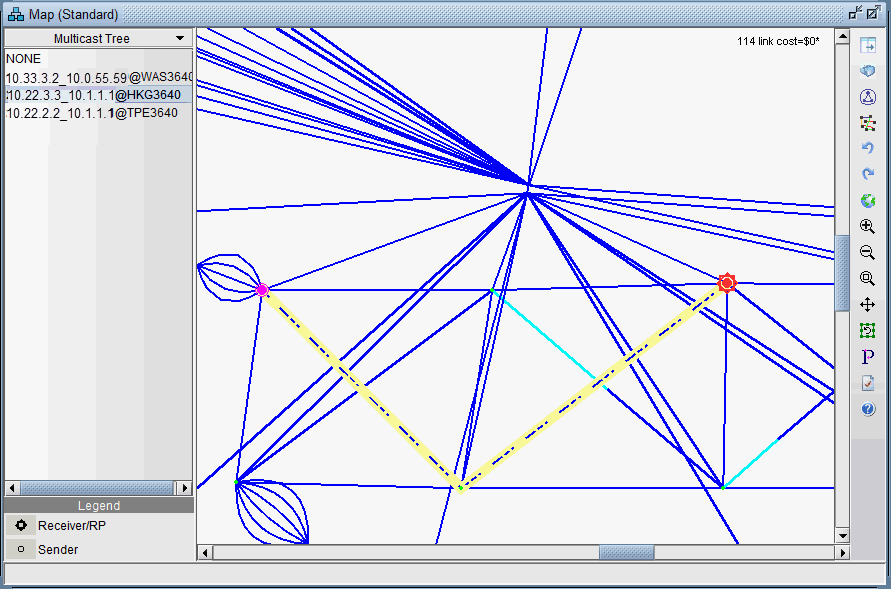Image resolution: width=891 pixels, height=589 pixels.
Task: Click the red receiver node on map
Action: click(x=727, y=283)
